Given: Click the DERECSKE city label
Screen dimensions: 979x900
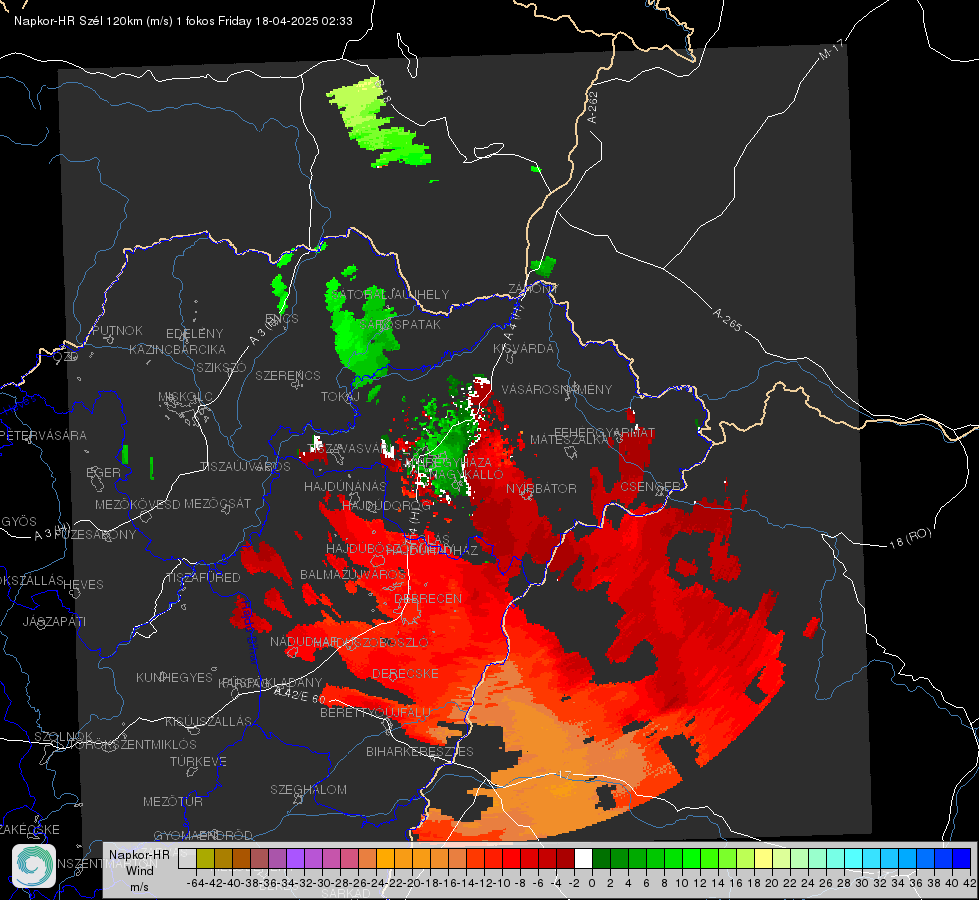Looking at the screenshot, I should 405,673.
